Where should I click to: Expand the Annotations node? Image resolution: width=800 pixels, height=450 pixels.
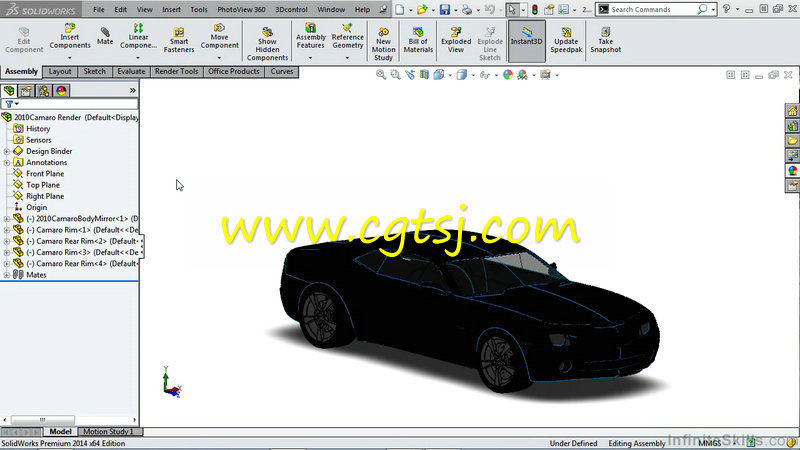pyautogui.click(x=7, y=163)
